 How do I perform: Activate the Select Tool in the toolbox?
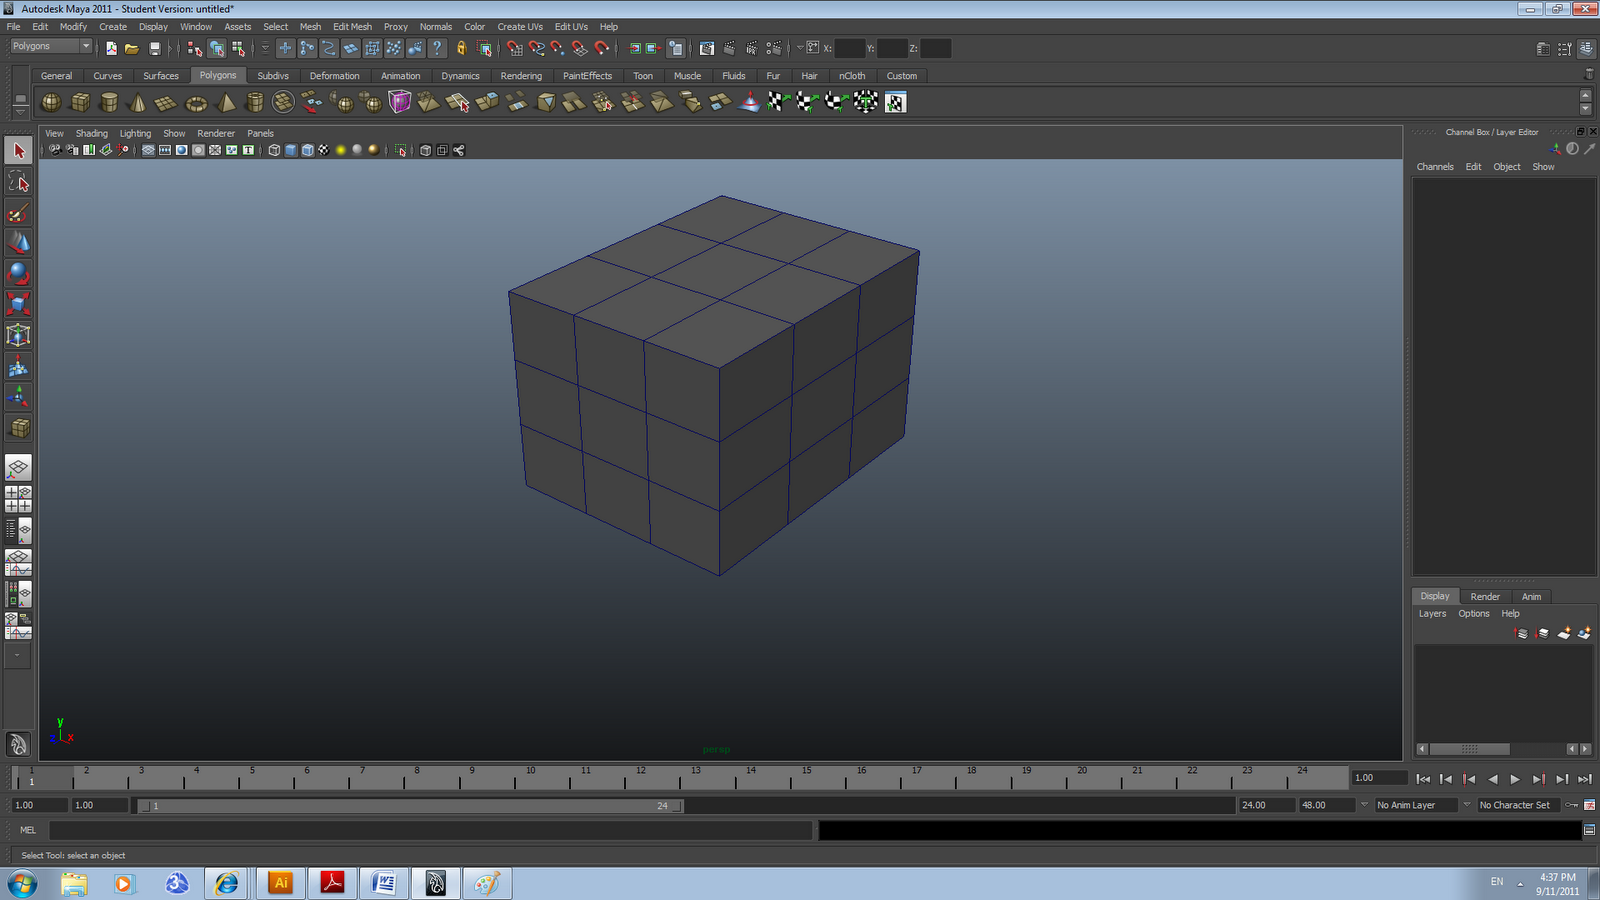coord(18,149)
